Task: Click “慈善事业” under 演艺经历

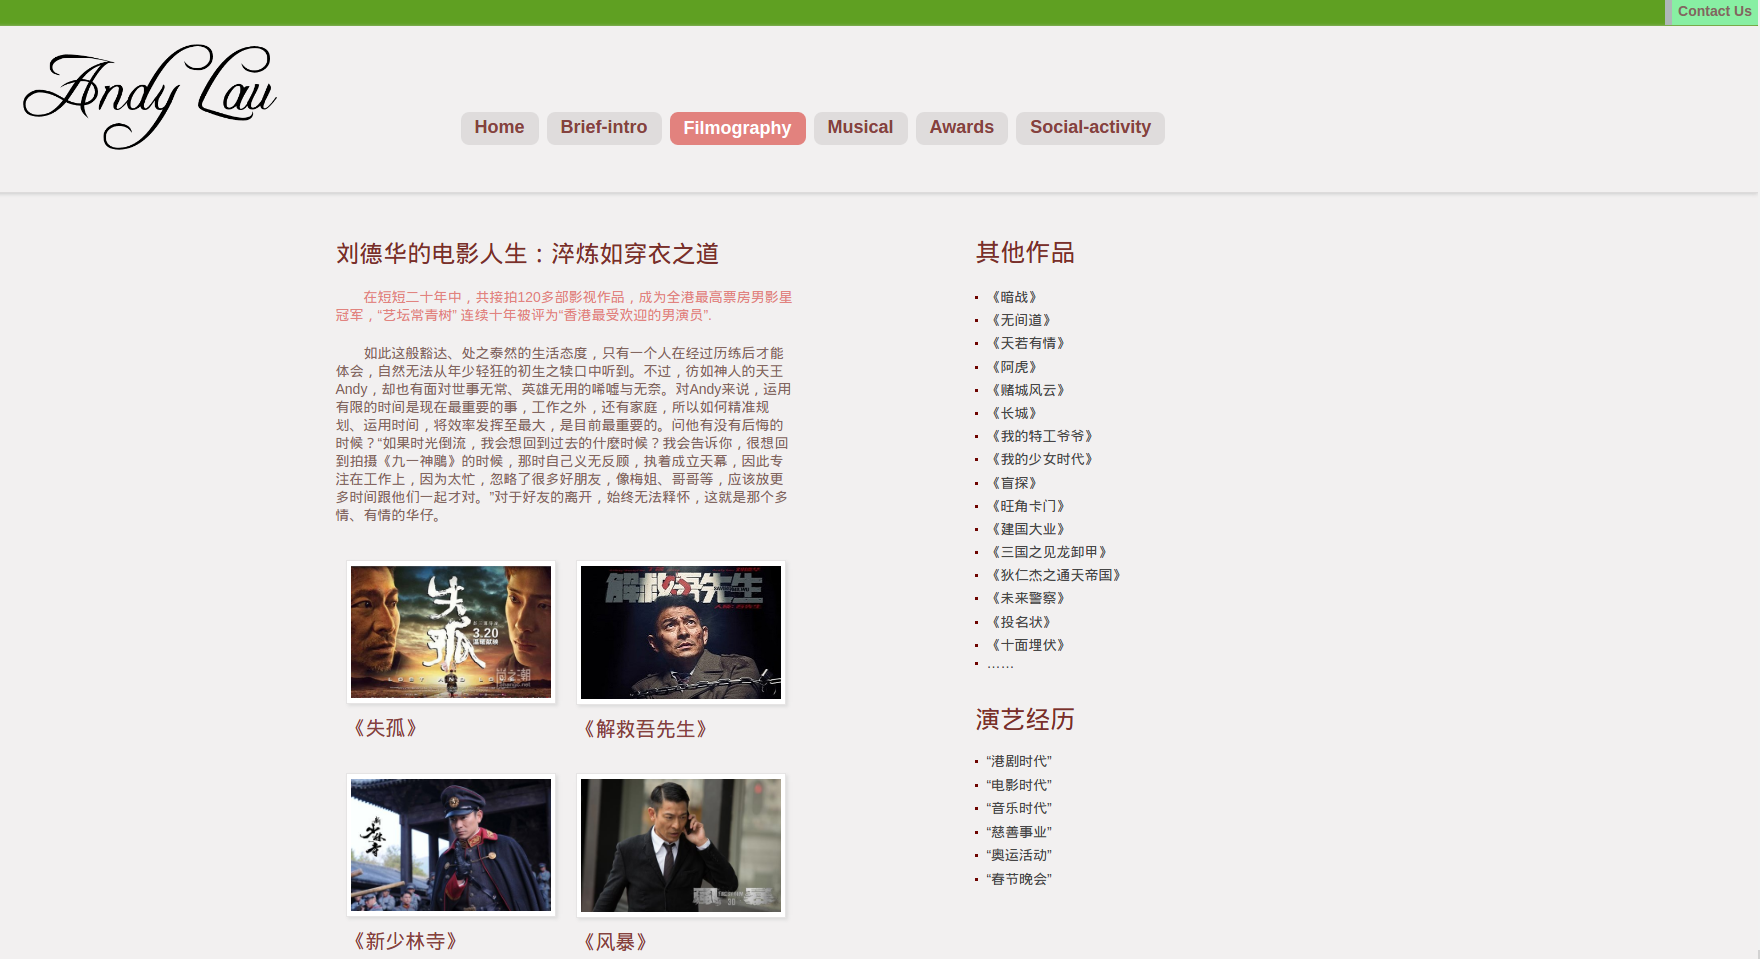Action: [x=1019, y=832]
